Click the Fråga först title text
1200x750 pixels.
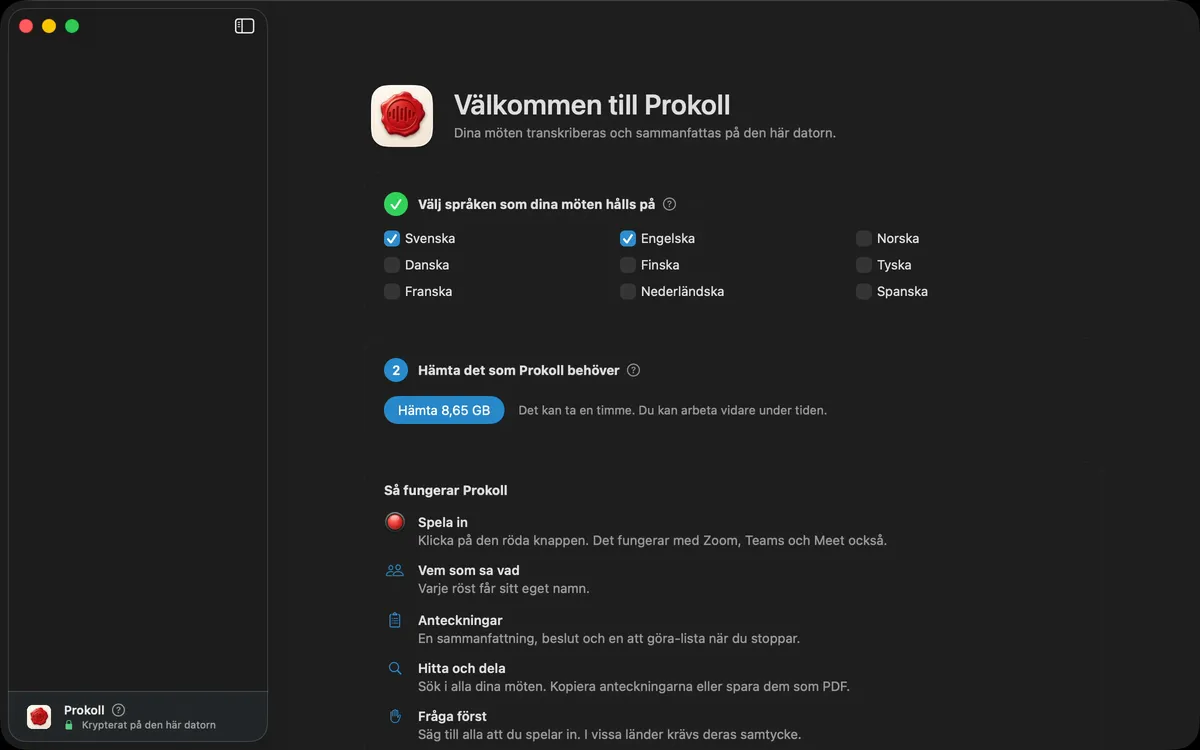452,716
